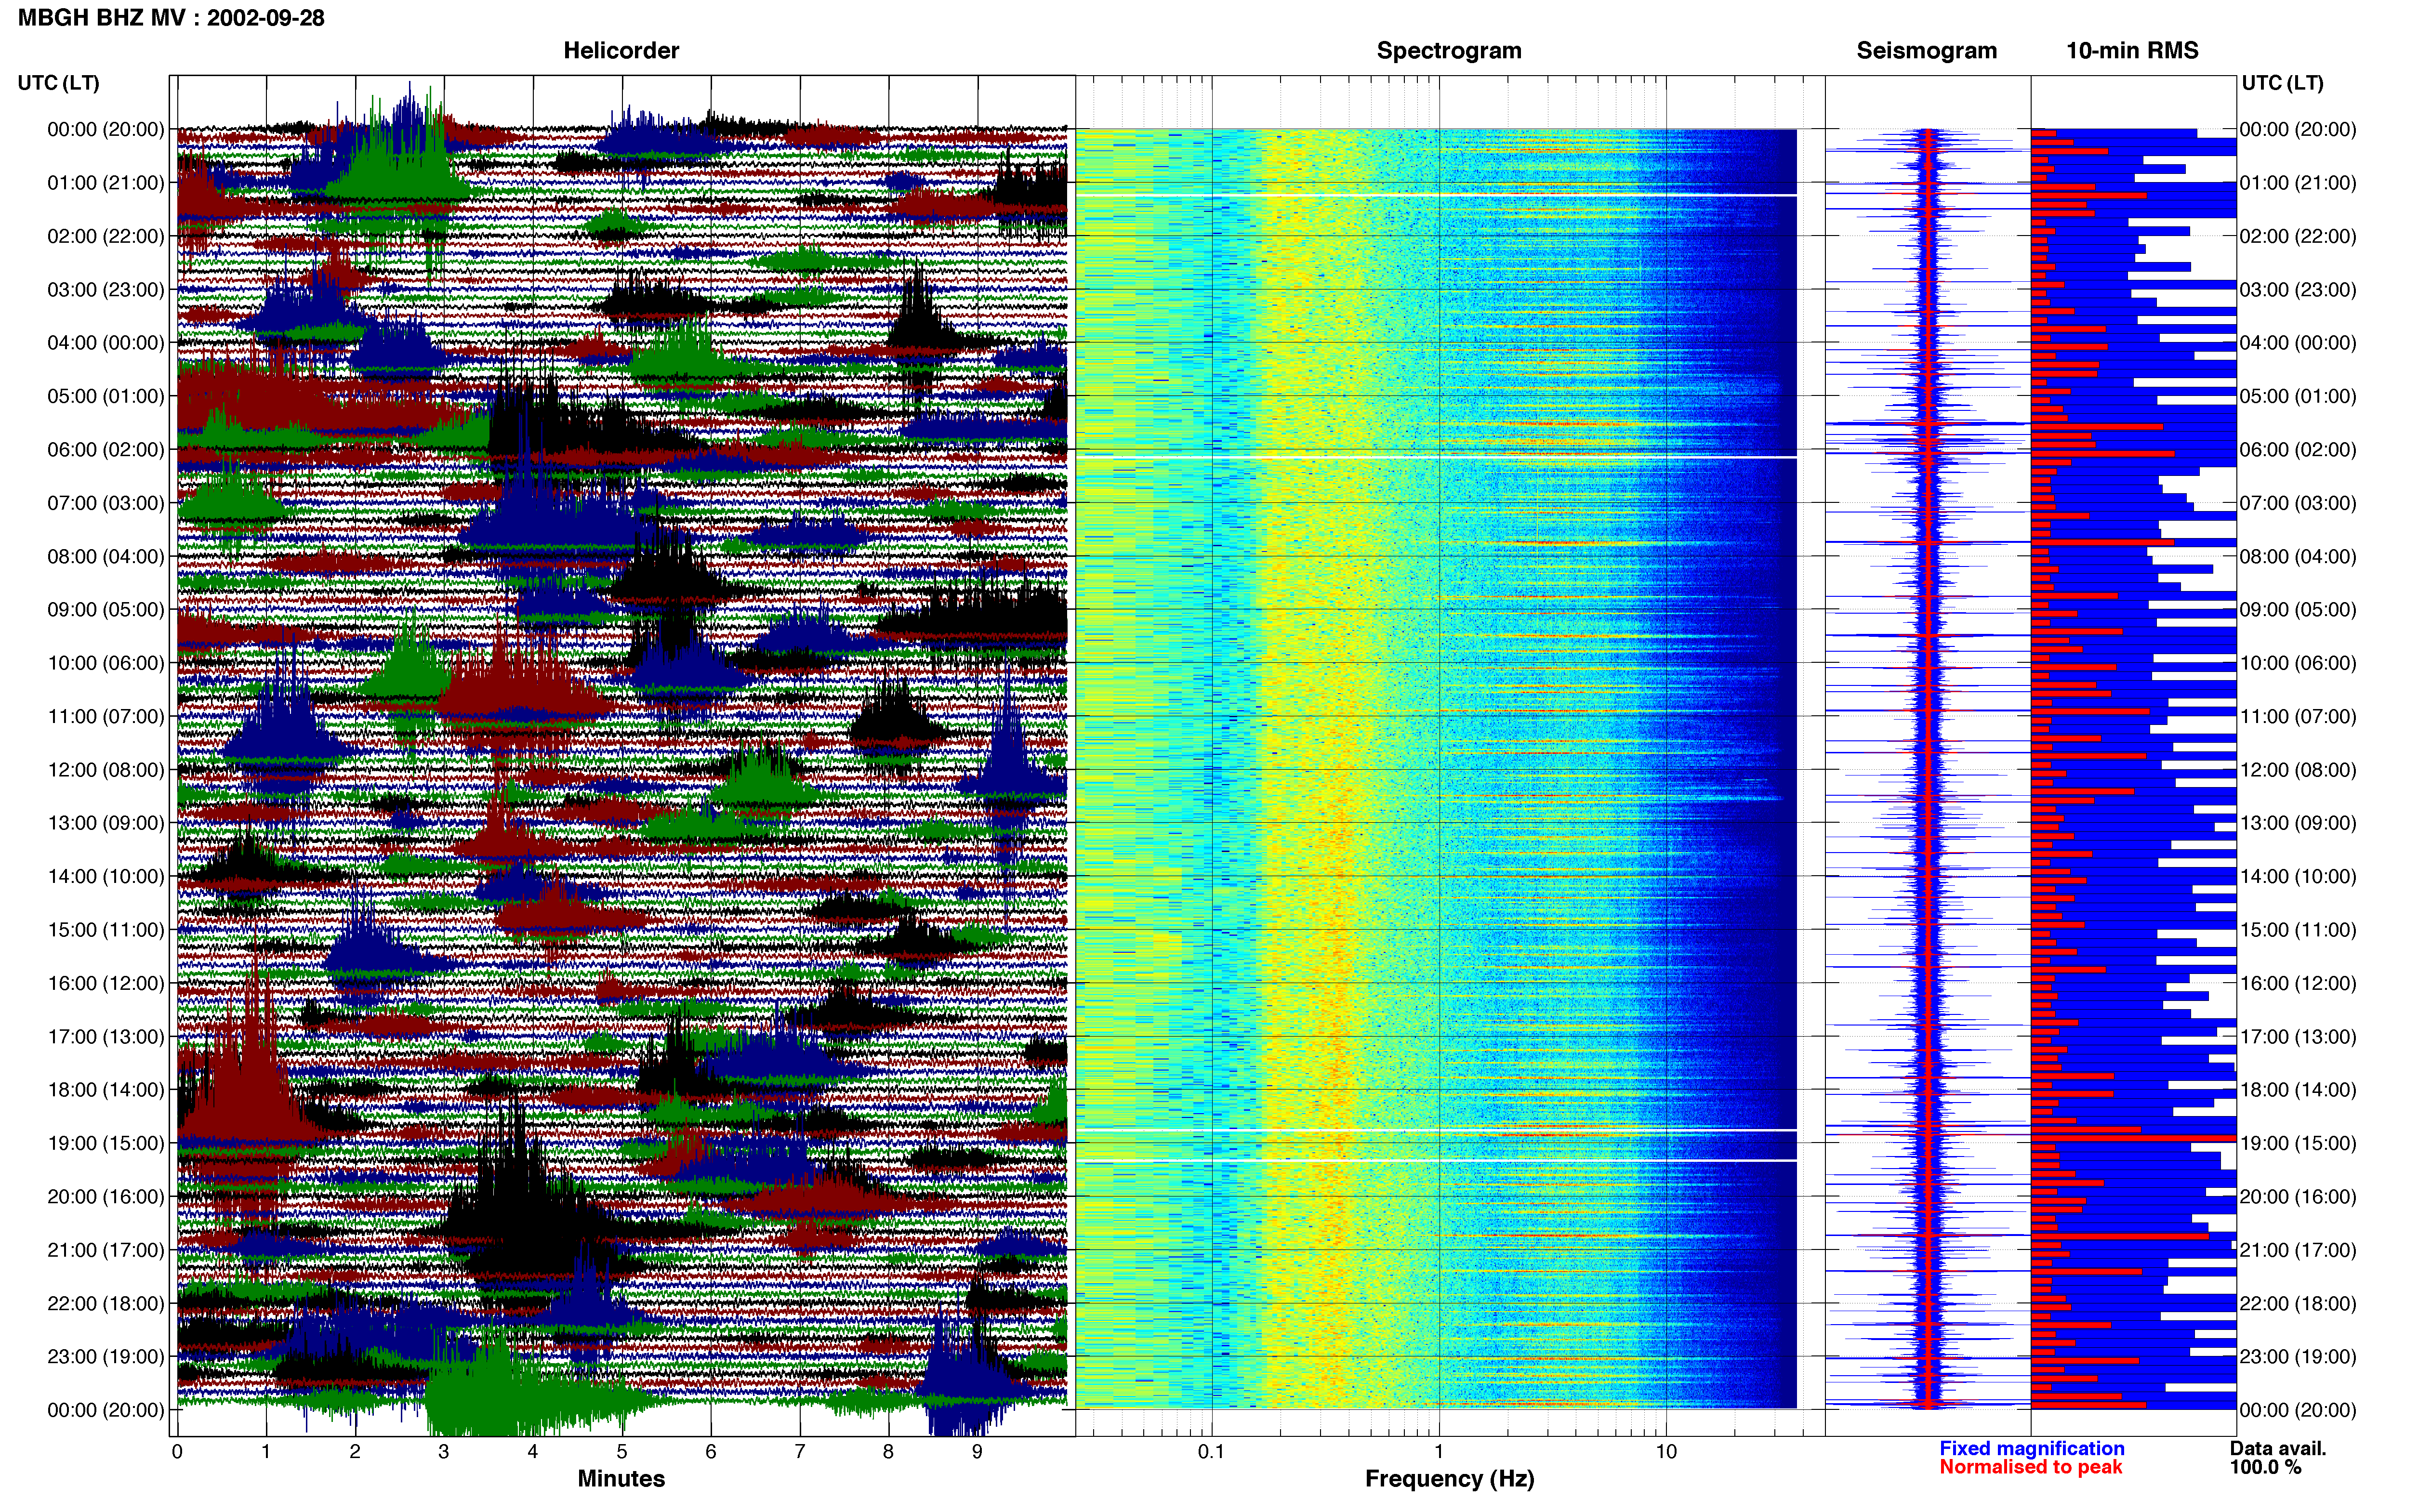This screenshot has height=1512, width=2418.
Task: Click right axis label '11:00 (07:00)'
Action: click(2298, 716)
